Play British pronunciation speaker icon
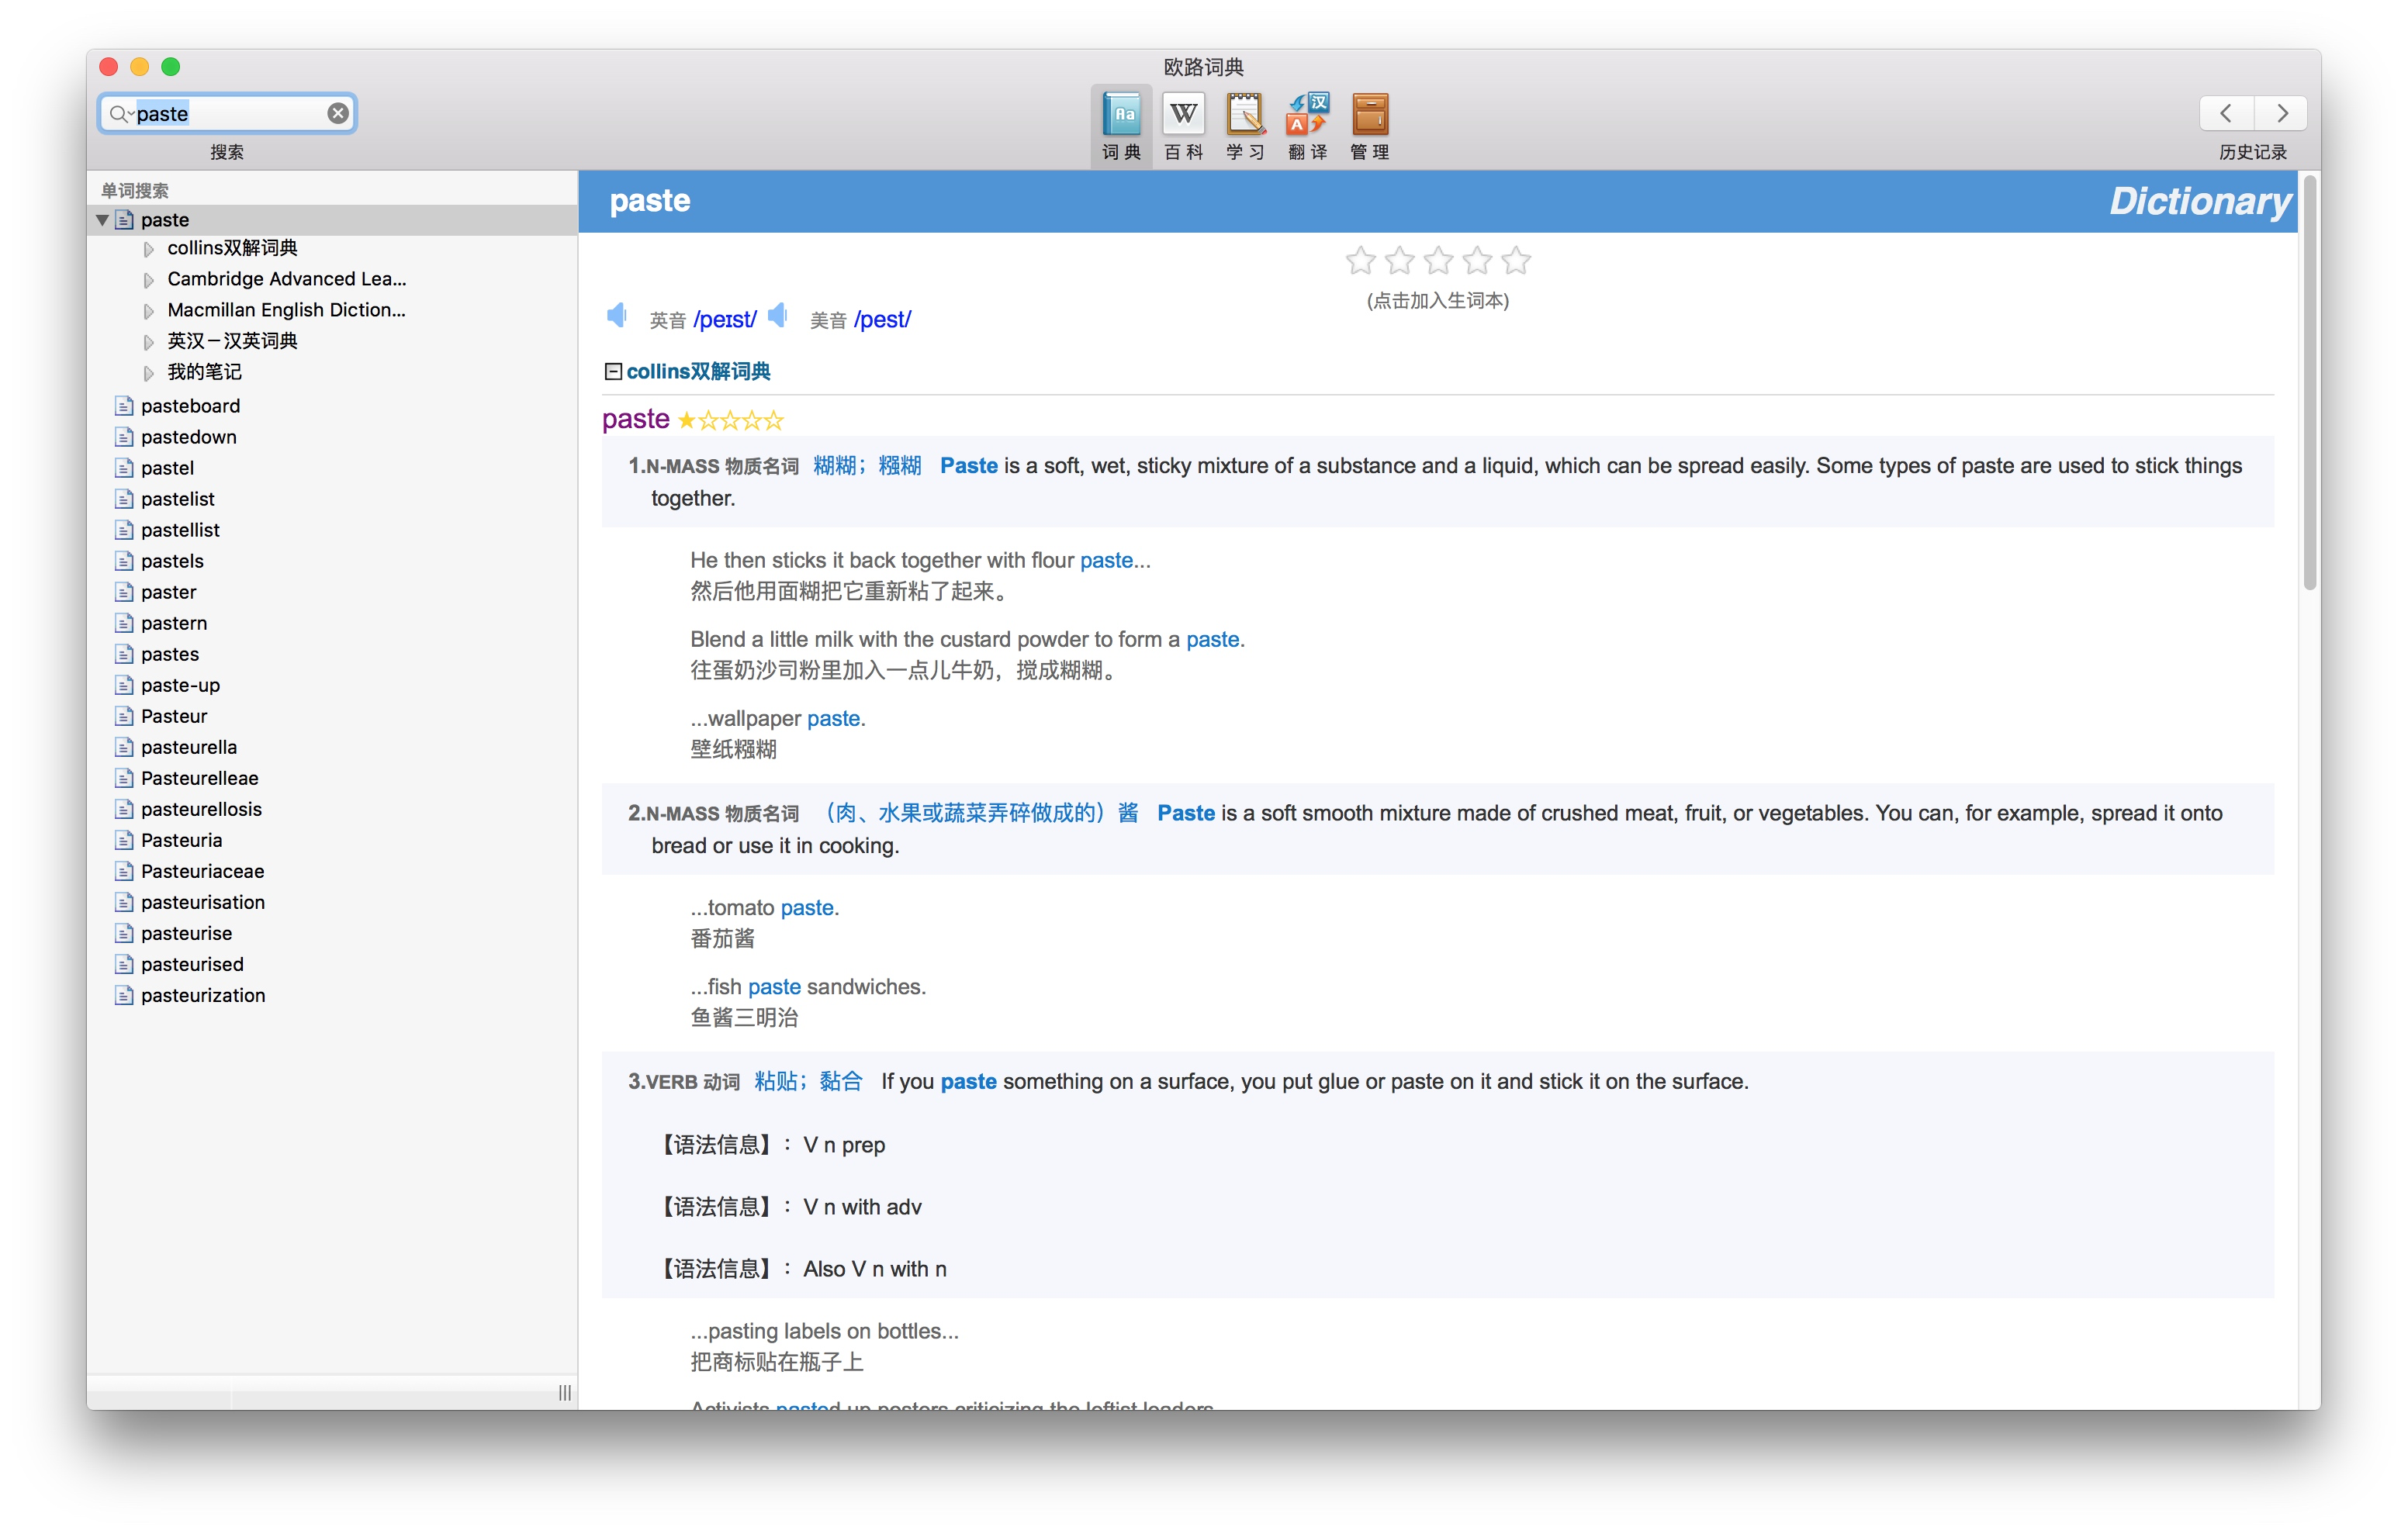The image size is (2408, 1534). click(617, 316)
